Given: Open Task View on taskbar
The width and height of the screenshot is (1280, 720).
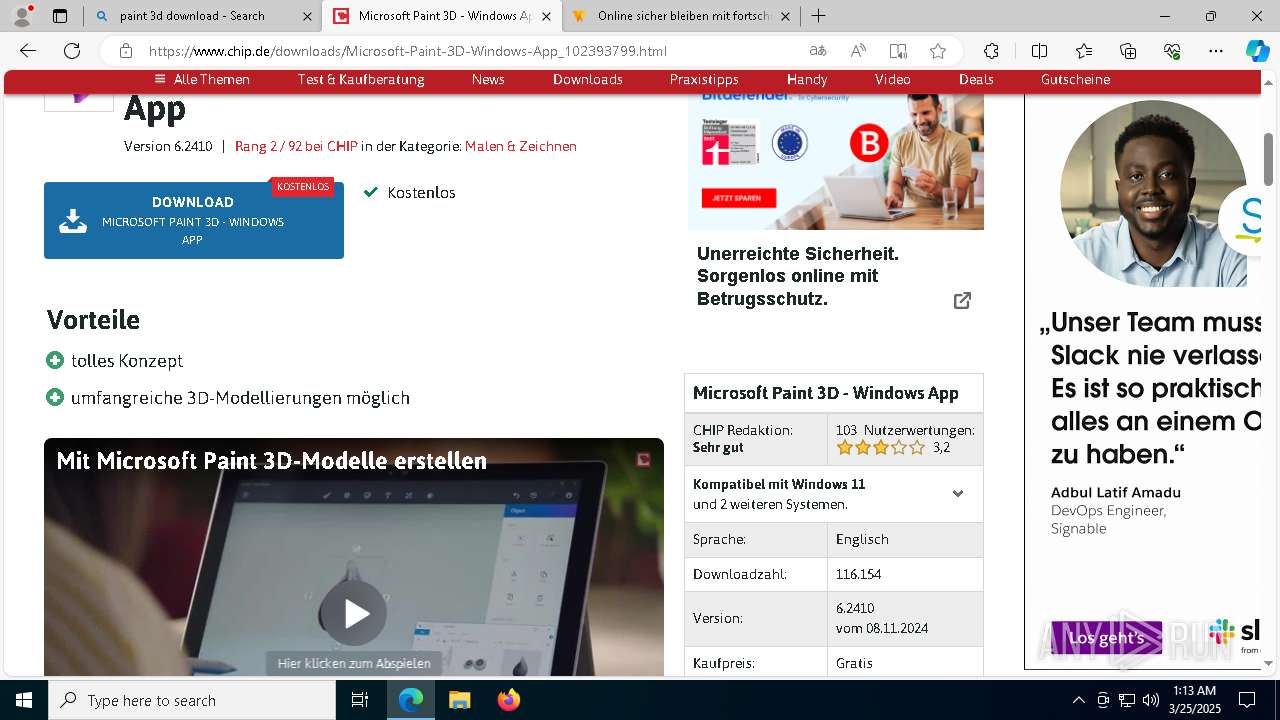Looking at the screenshot, I should [360, 700].
